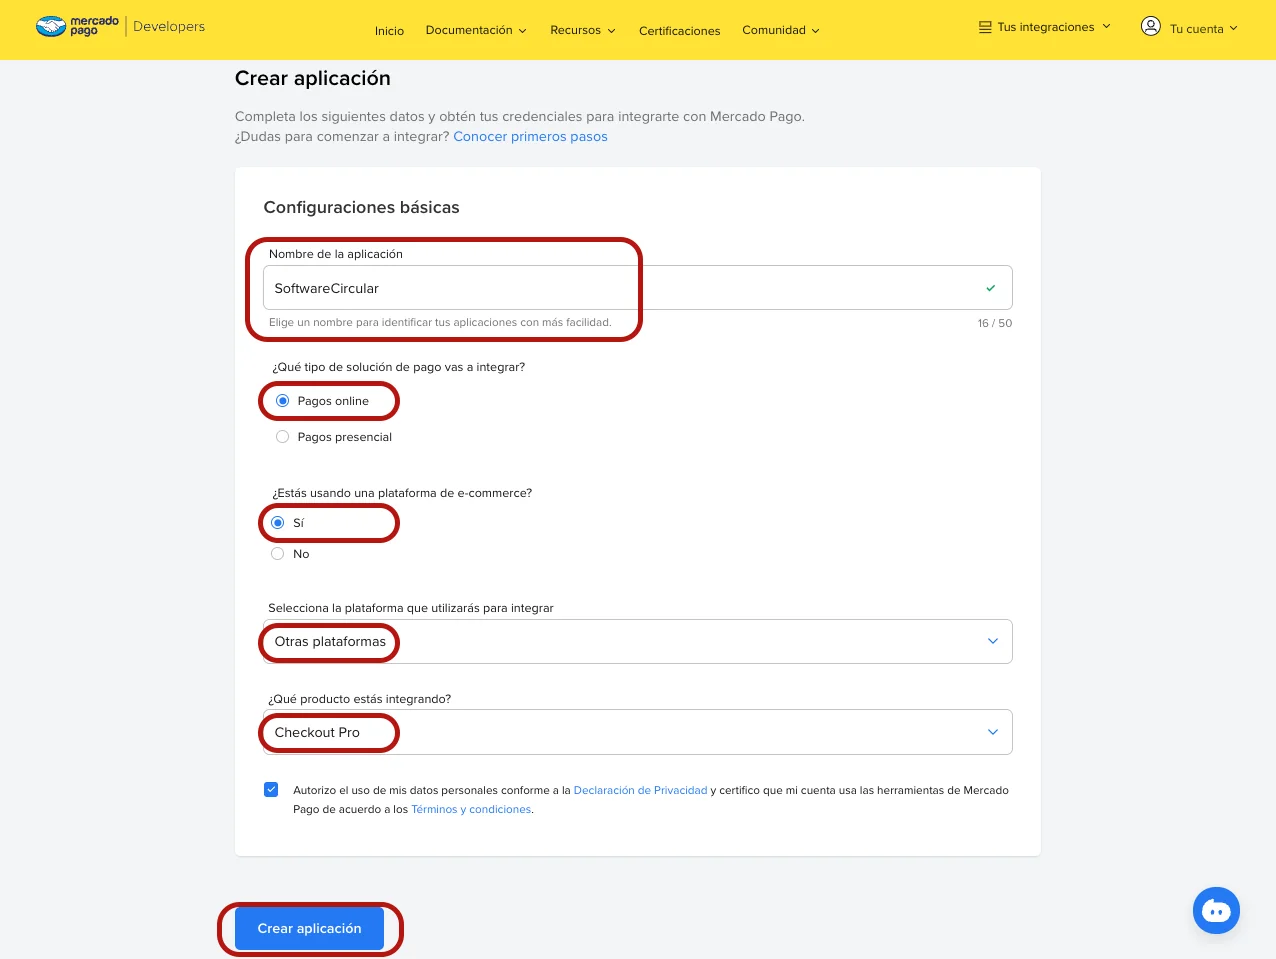Expand the Documentación menu

tap(476, 30)
